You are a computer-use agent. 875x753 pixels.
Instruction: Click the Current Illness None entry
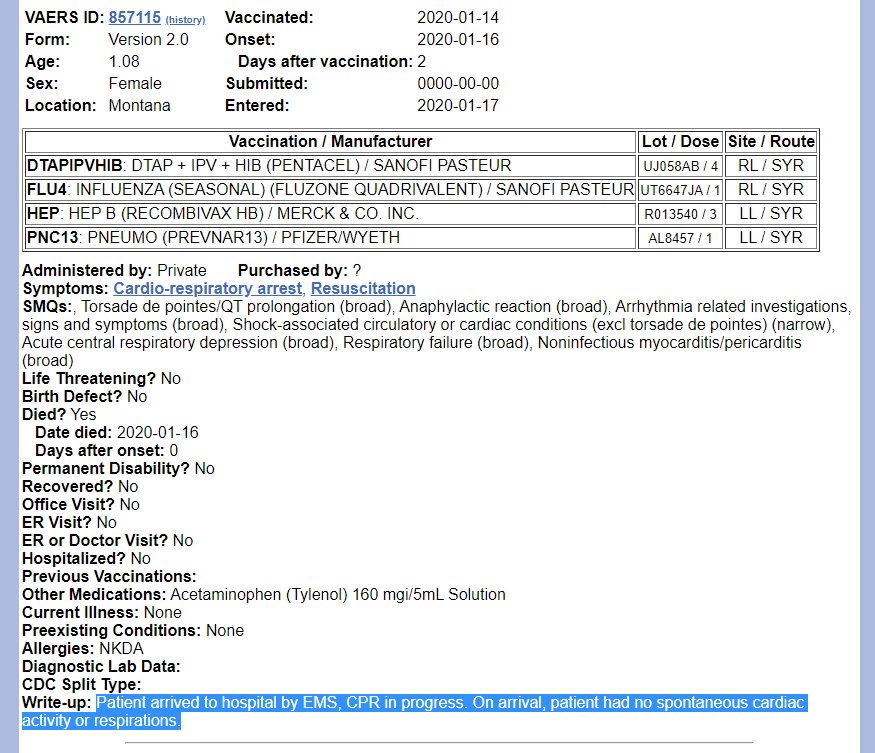point(102,613)
